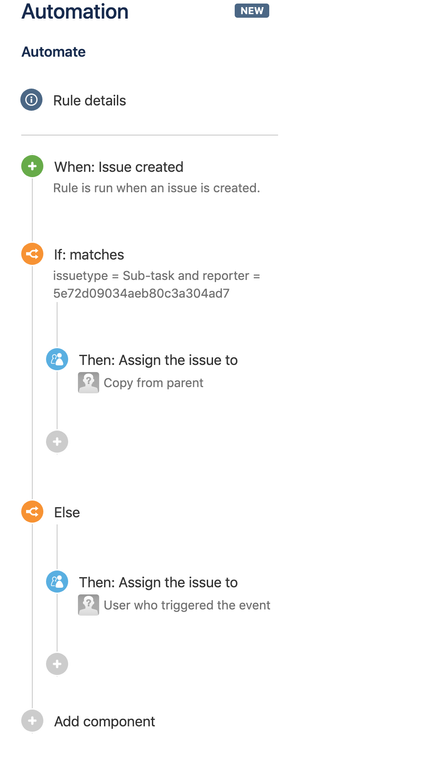Open the If: matches condition
The width and height of the screenshot is (426, 768).
(89, 255)
